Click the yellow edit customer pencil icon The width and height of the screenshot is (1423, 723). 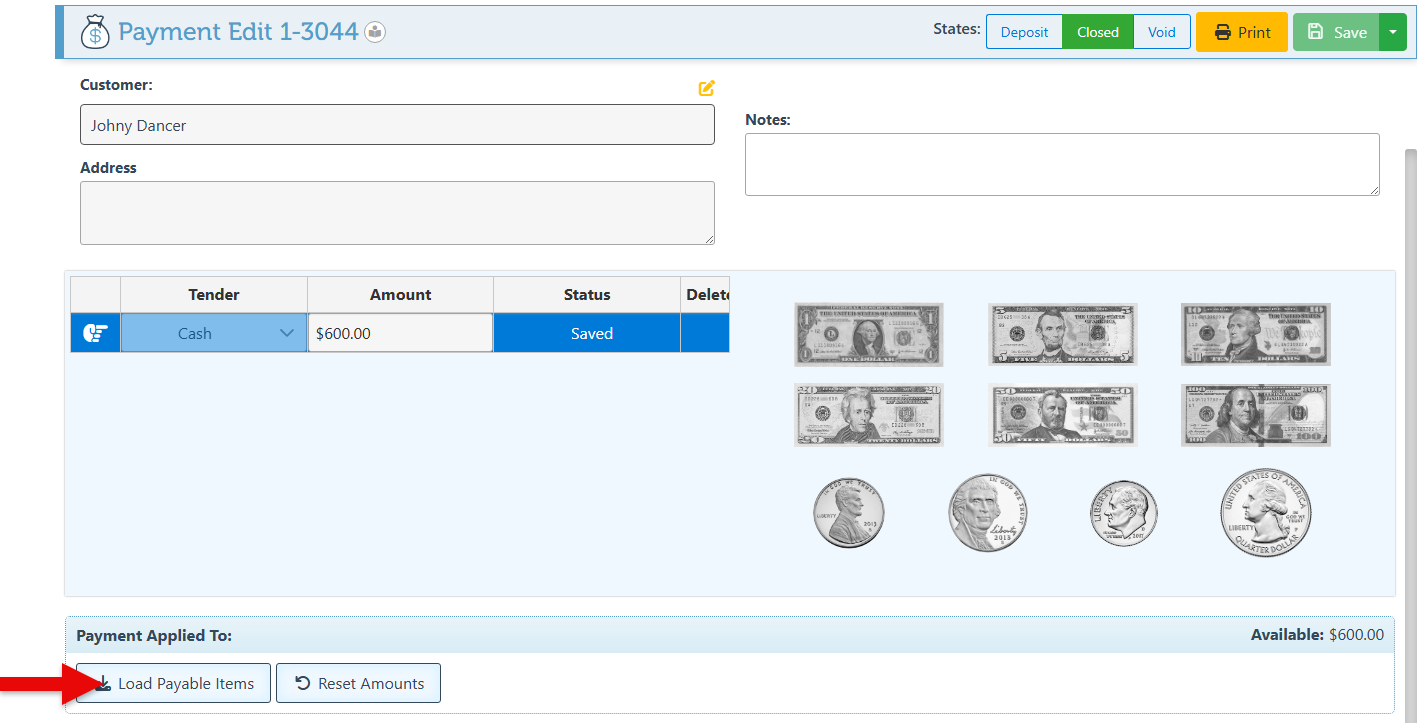tap(707, 88)
